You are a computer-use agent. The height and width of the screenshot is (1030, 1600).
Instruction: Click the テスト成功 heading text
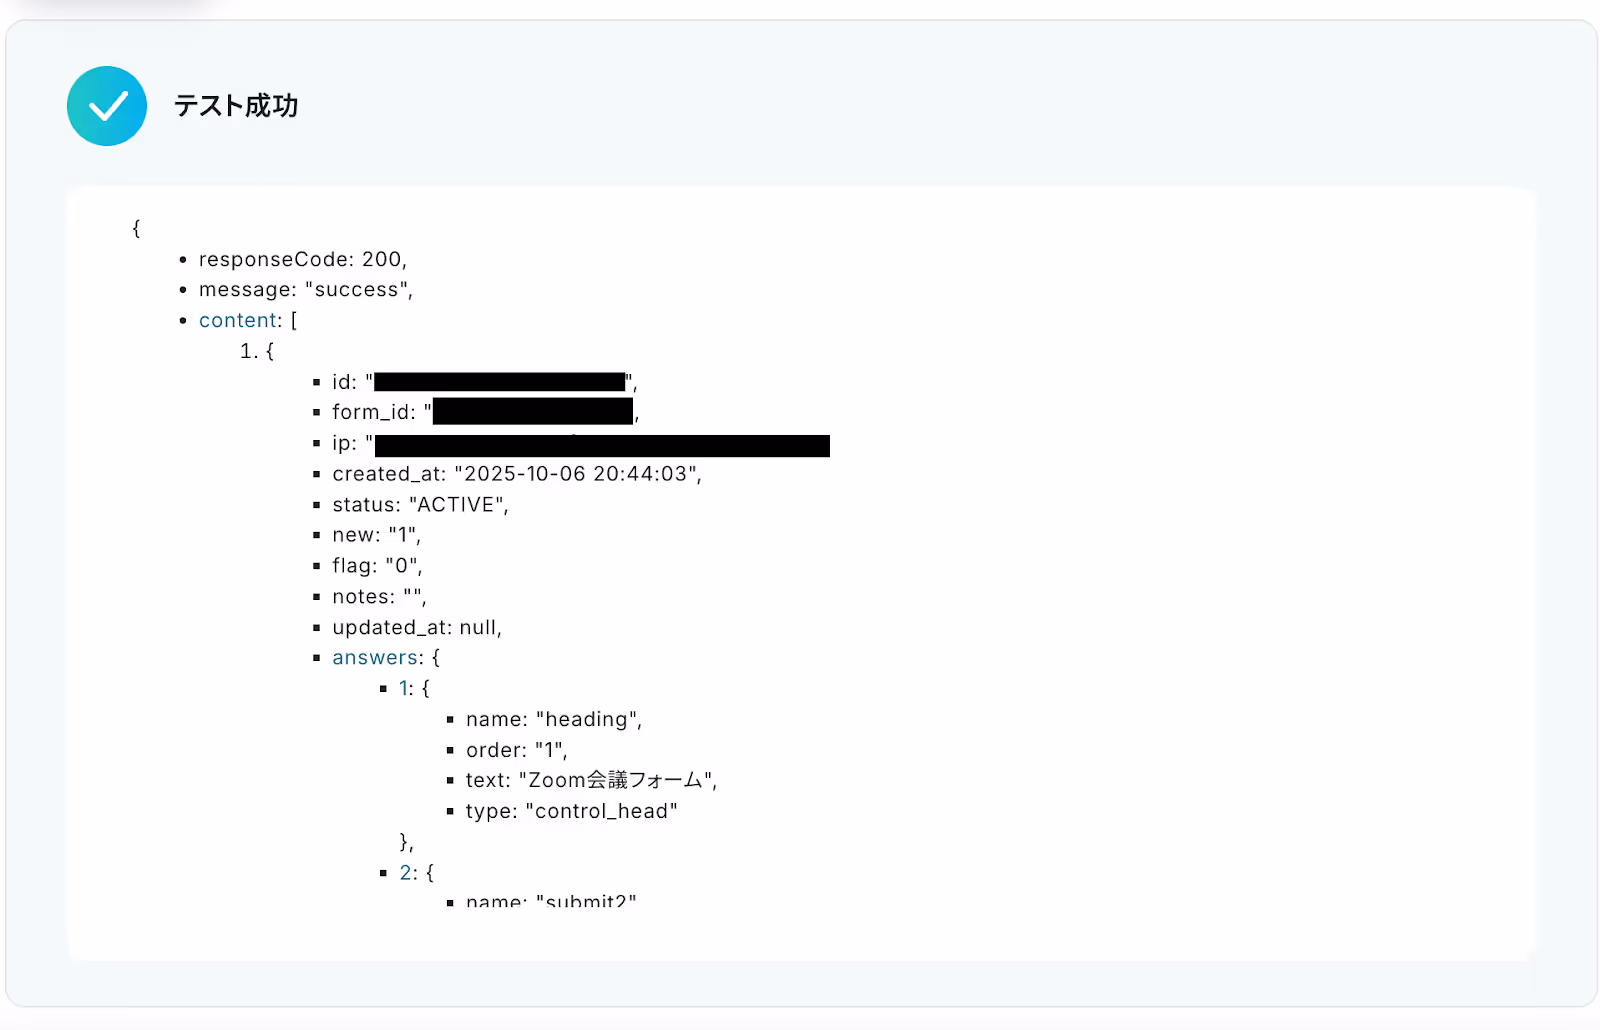pos(236,106)
